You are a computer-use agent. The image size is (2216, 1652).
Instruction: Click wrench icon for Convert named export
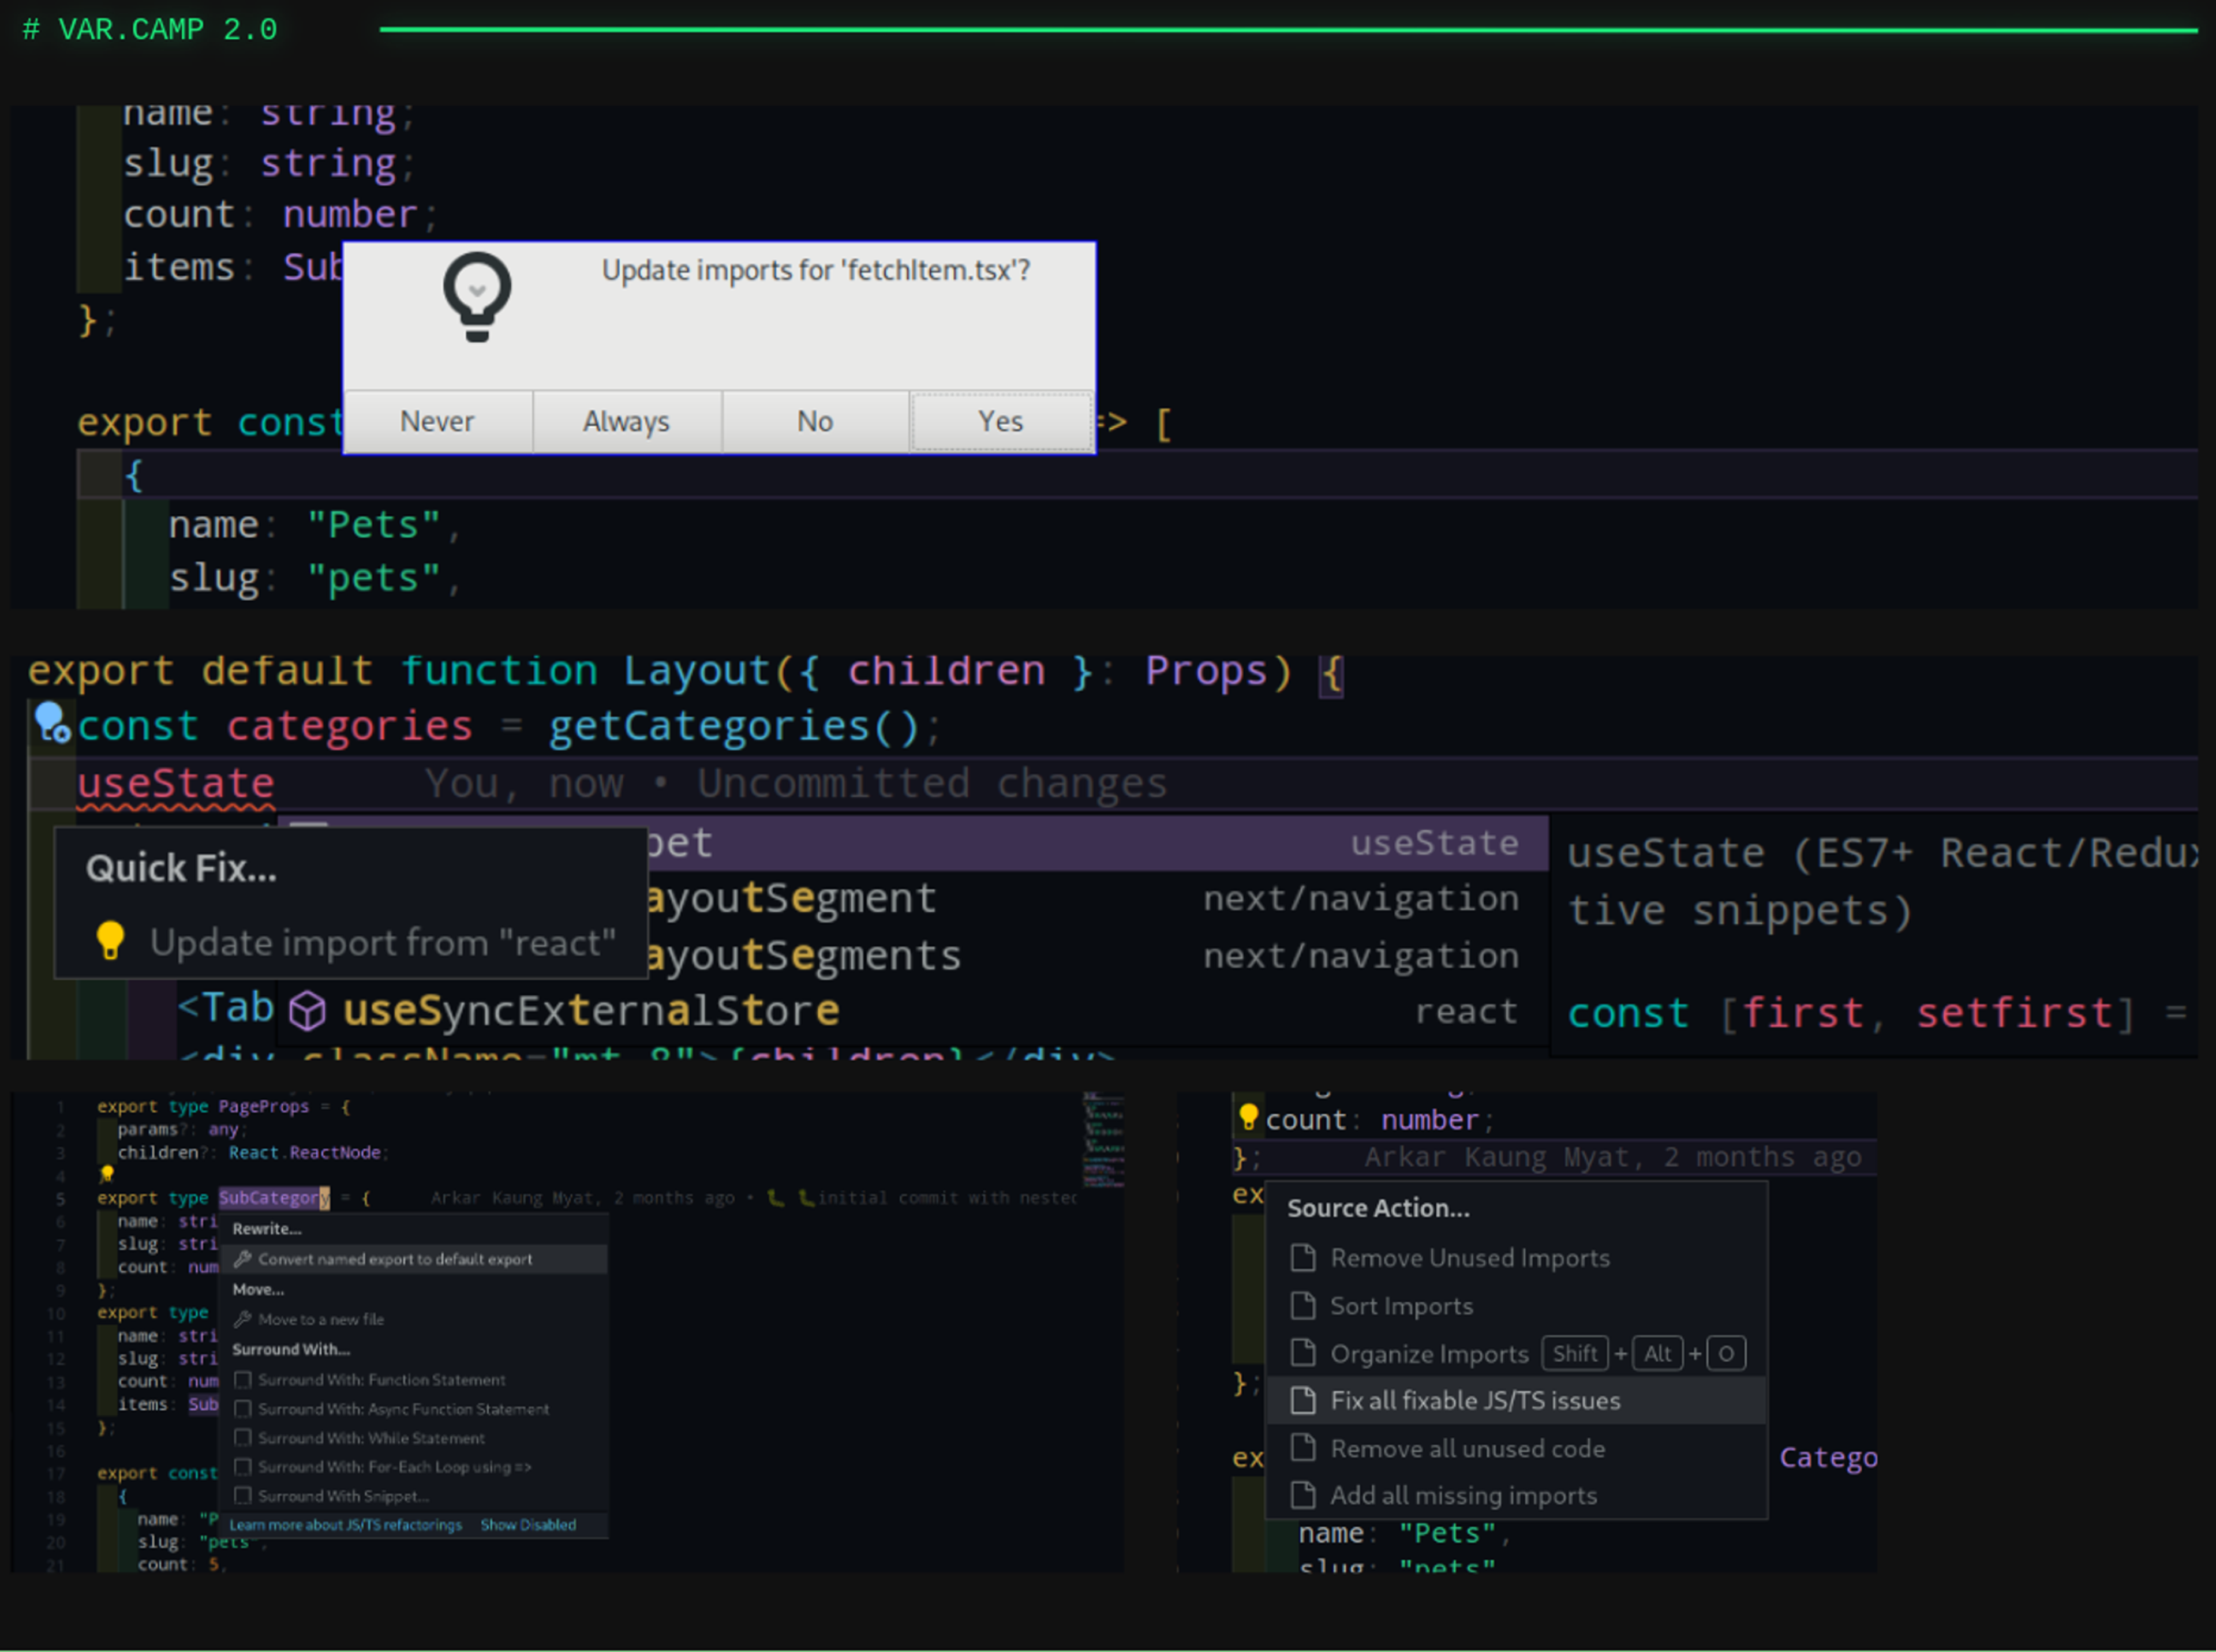242,1259
